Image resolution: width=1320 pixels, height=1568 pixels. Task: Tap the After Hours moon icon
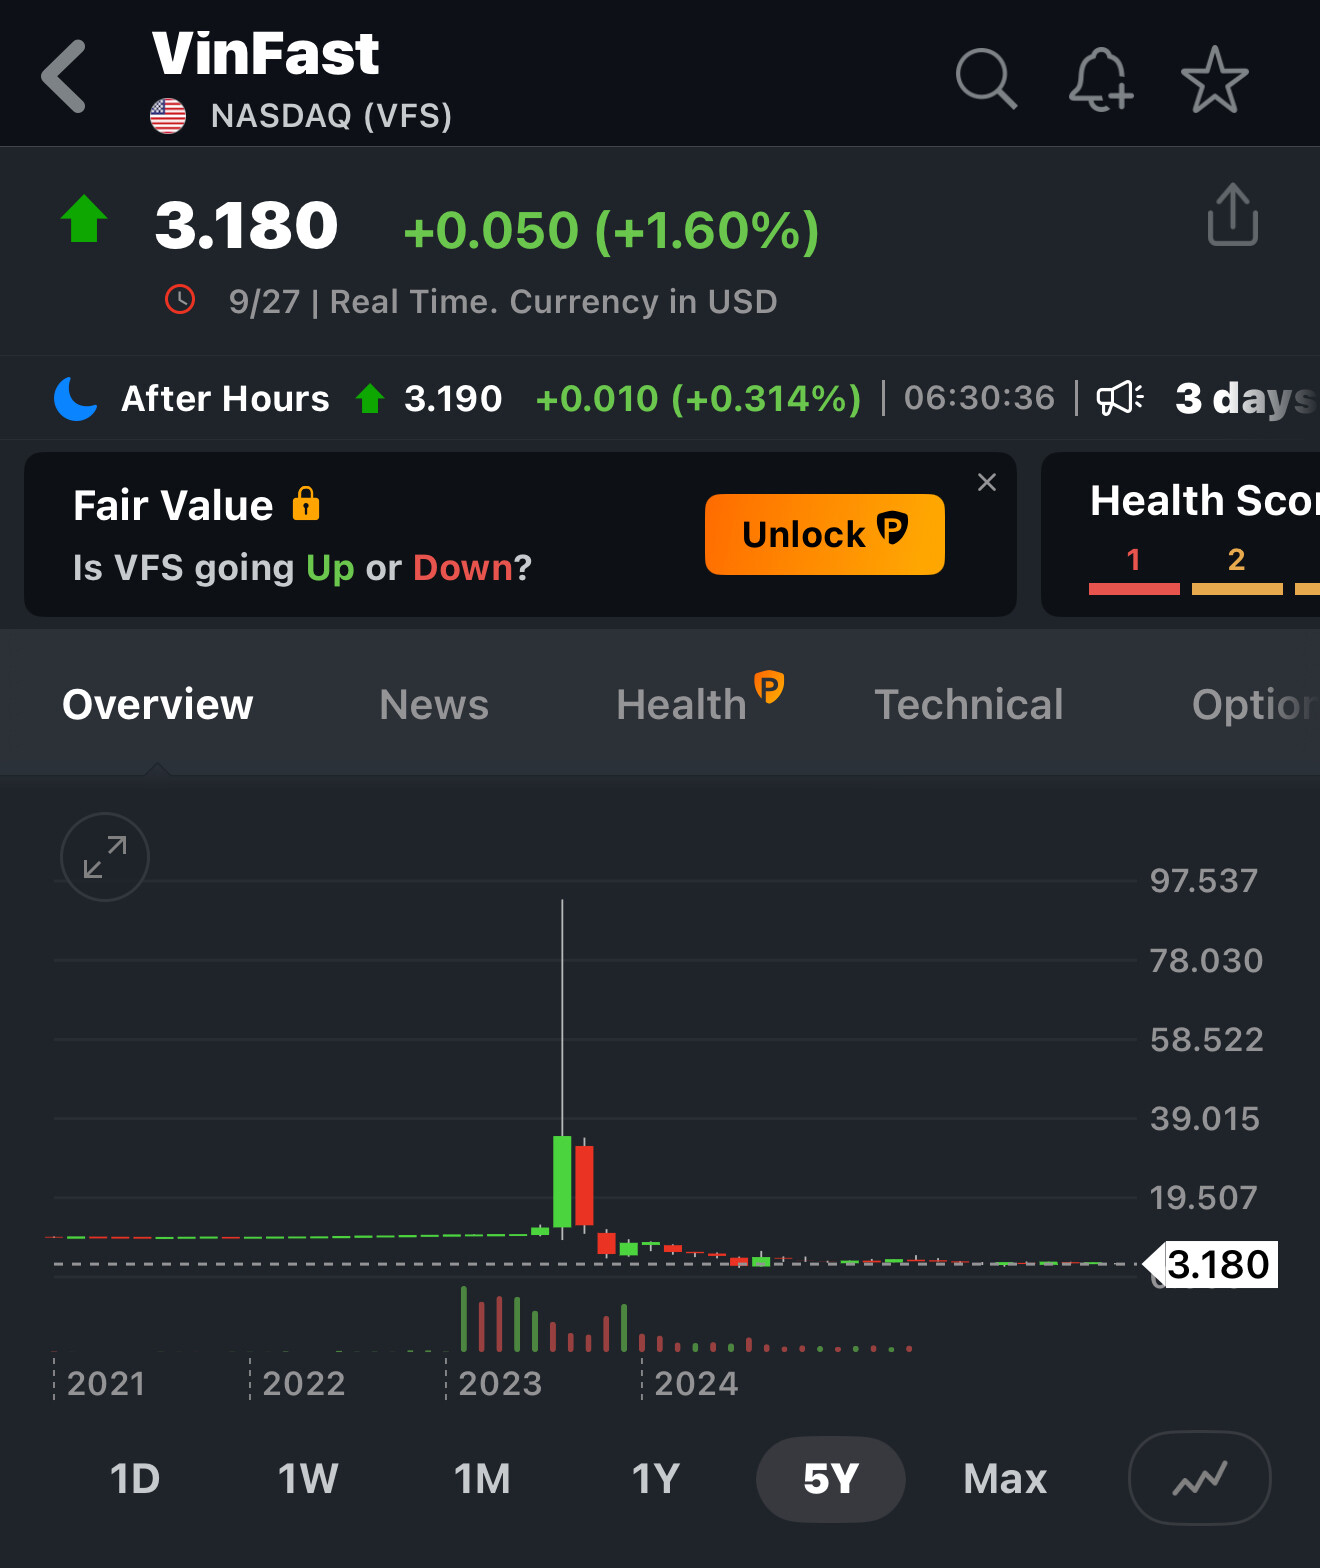pos(76,398)
